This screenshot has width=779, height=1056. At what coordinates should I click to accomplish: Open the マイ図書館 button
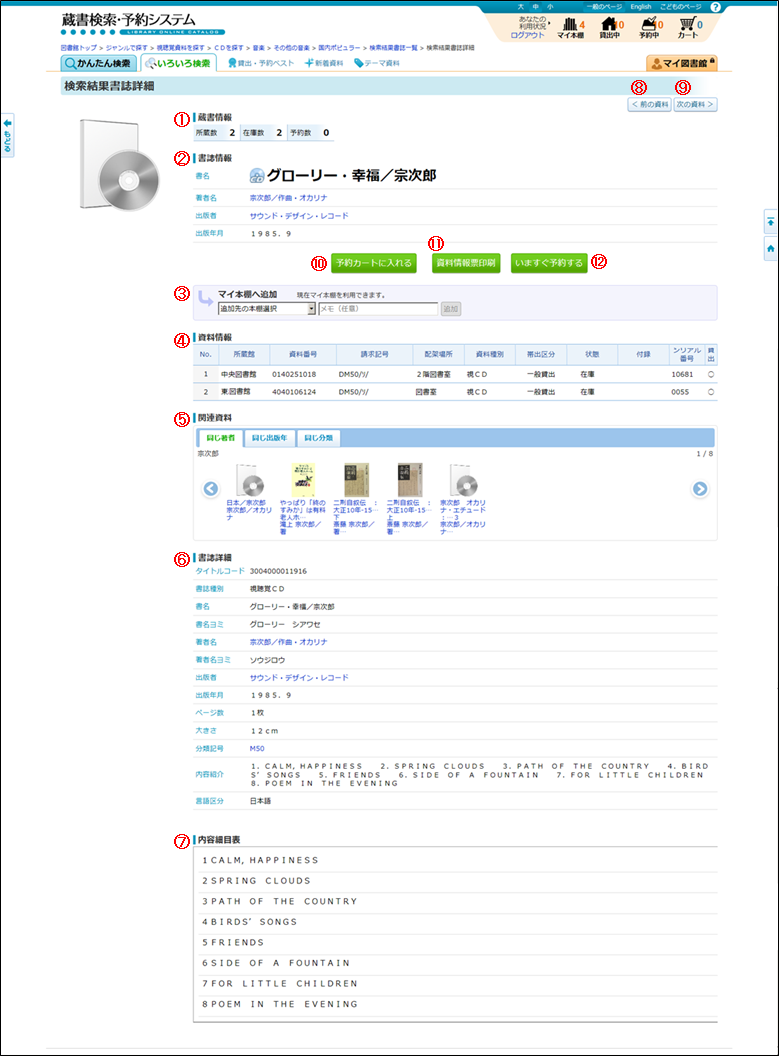[x=681, y=63]
